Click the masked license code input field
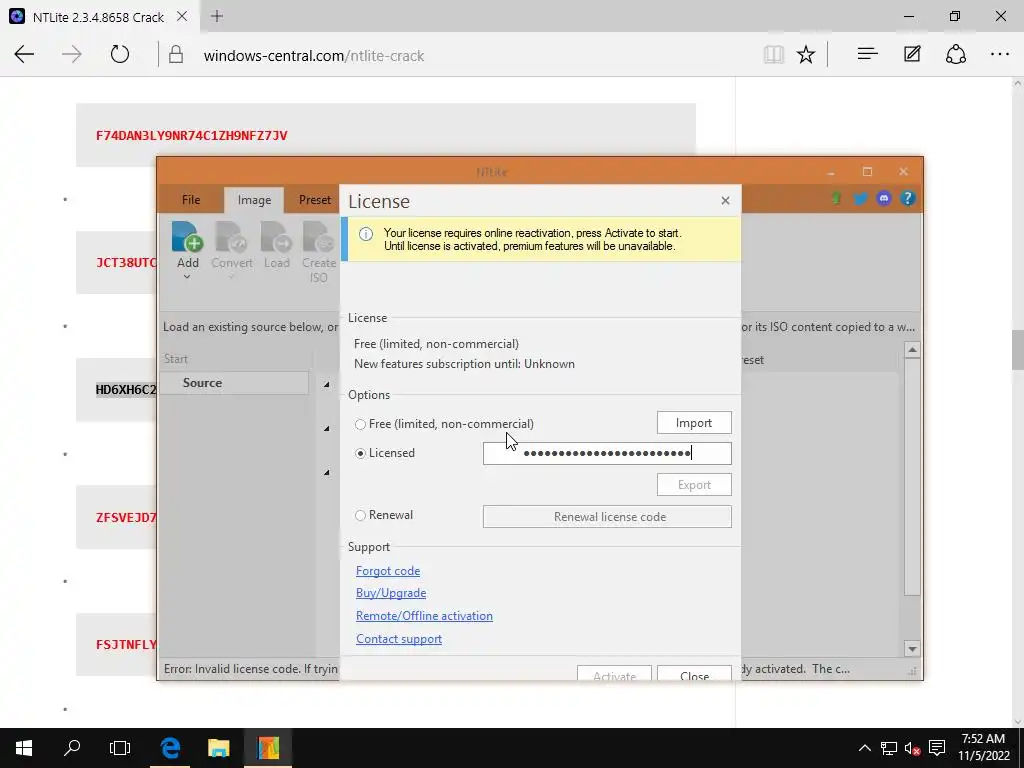The width and height of the screenshot is (1024, 768). click(607, 453)
